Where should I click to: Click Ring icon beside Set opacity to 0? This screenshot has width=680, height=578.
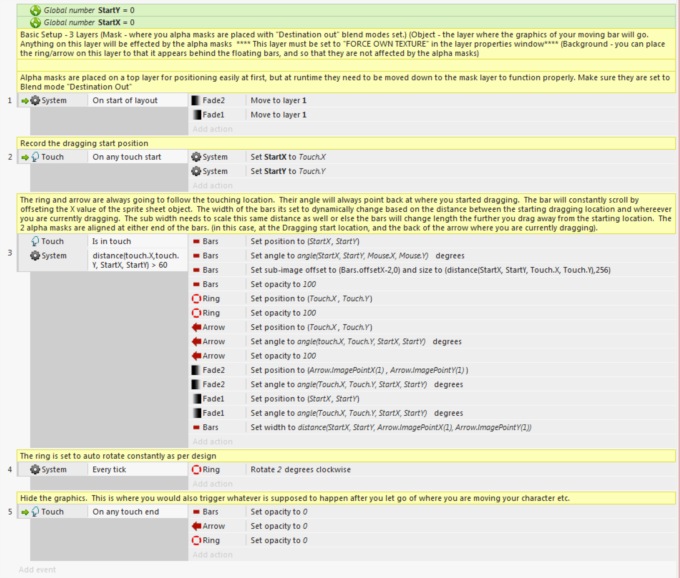pyautogui.click(x=196, y=541)
